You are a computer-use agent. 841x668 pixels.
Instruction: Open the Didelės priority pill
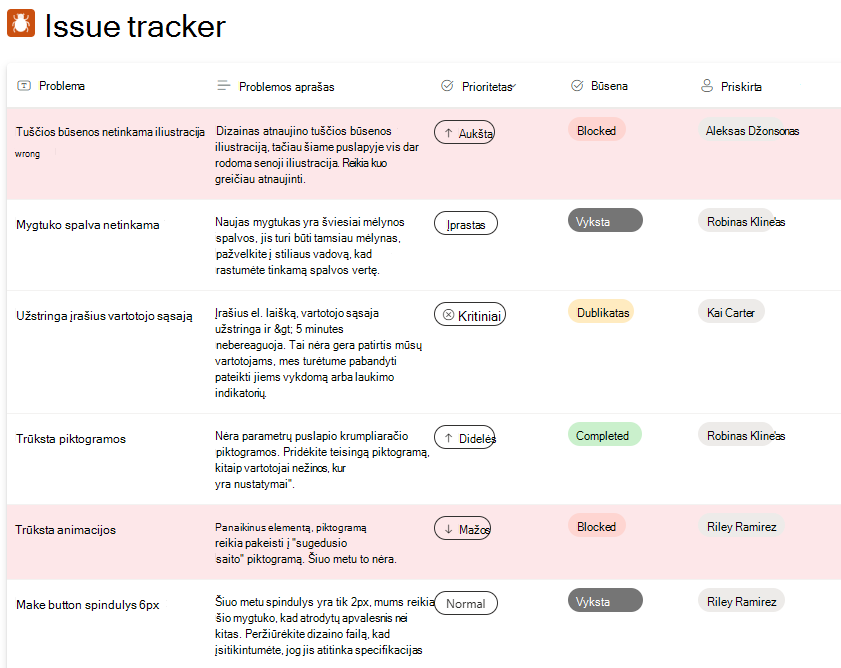(x=464, y=438)
